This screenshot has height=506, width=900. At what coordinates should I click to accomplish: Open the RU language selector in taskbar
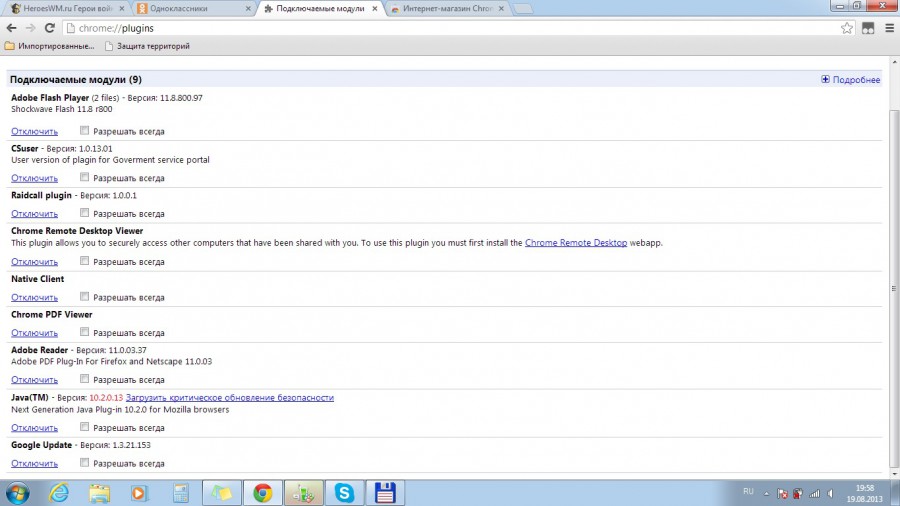(x=748, y=492)
